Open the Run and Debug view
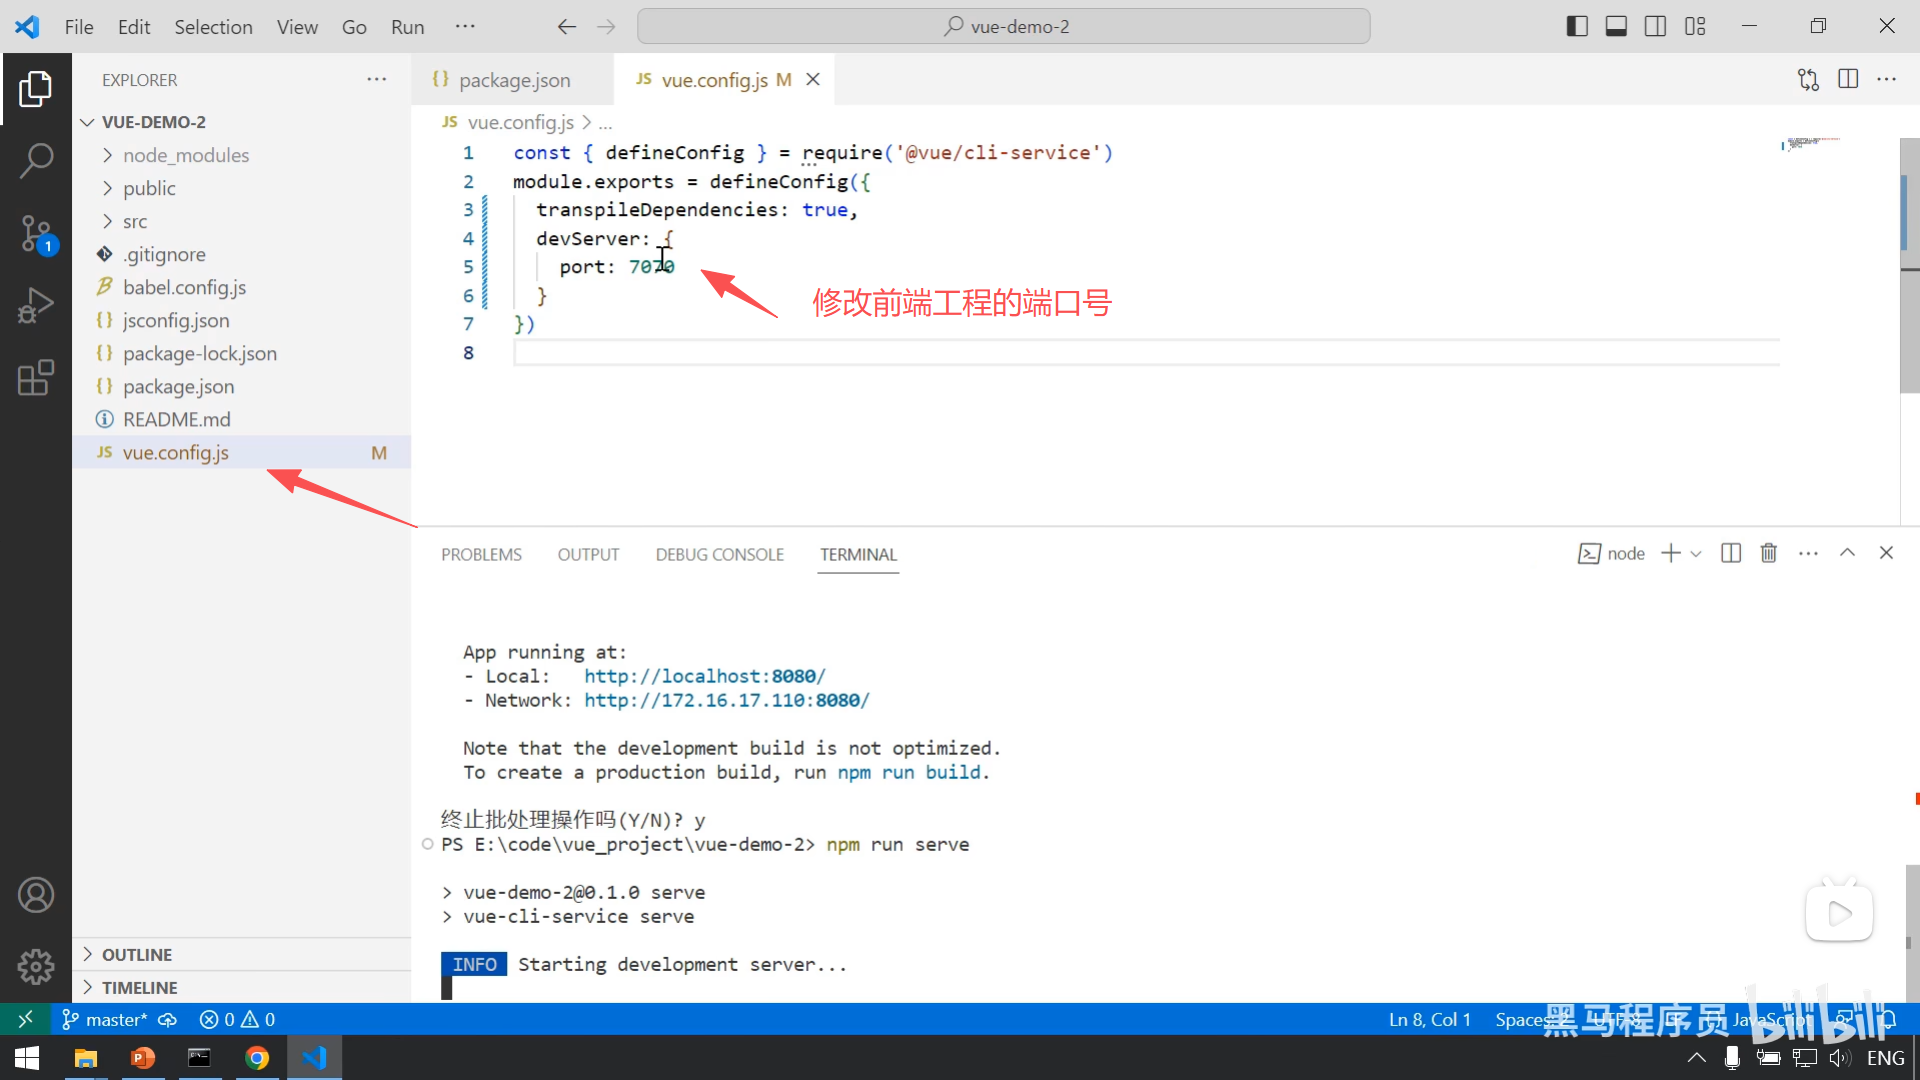Viewport: 1920px width, 1080px height. pos(36,305)
